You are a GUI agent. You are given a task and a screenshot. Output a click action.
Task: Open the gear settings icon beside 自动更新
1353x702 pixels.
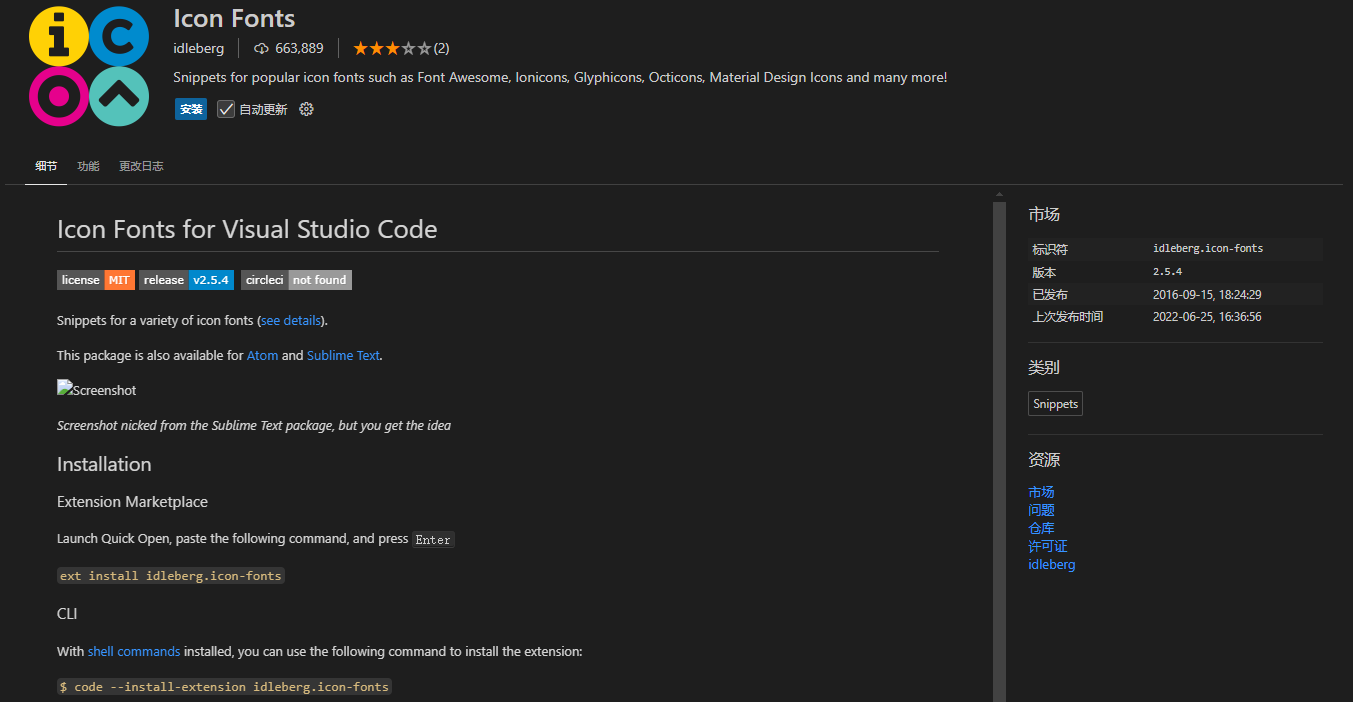(307, 109)
